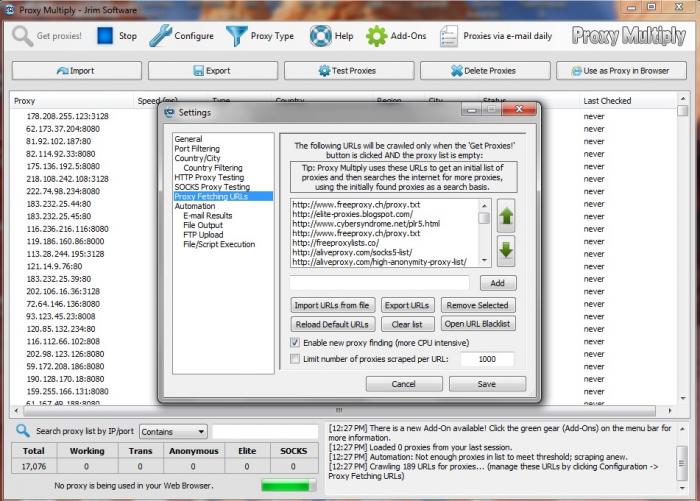Click the URL list scroll-up arrow

(484, 205)
